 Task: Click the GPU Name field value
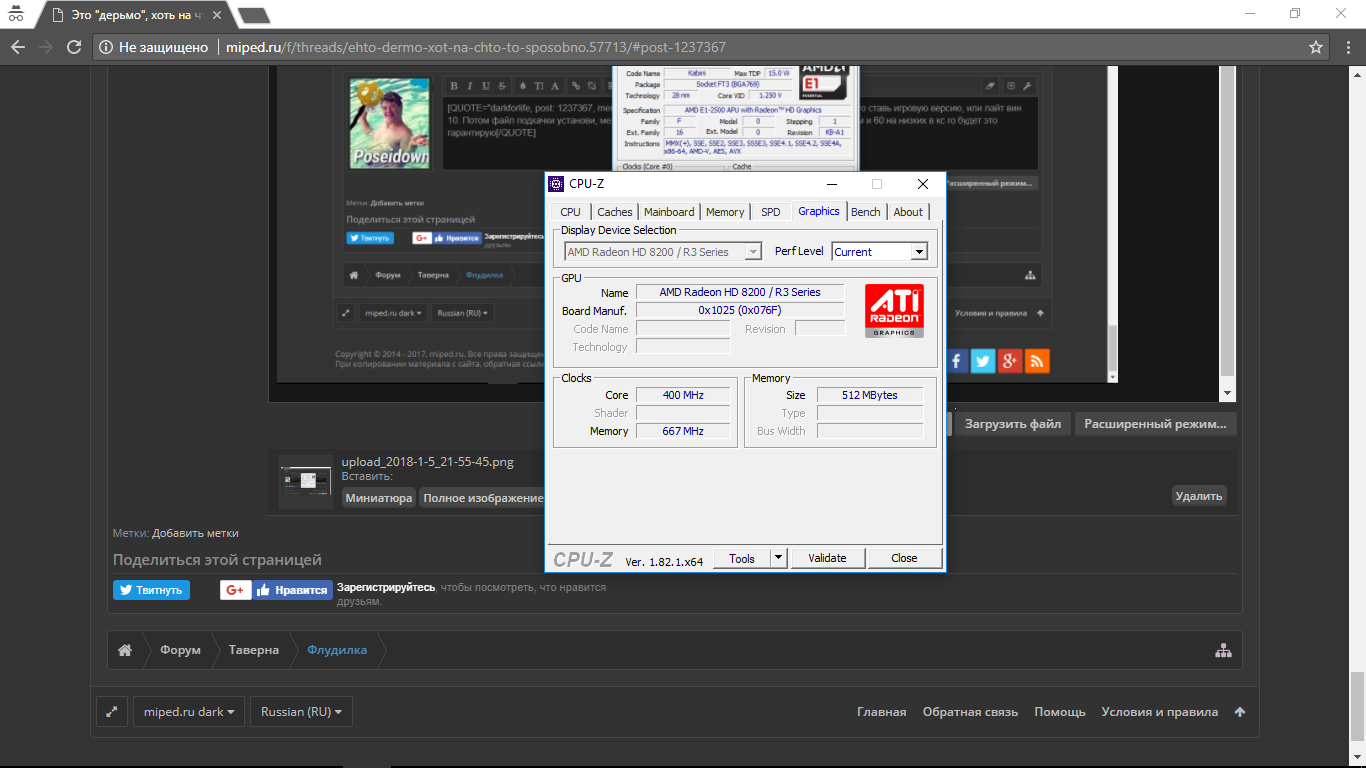point(740,292)
